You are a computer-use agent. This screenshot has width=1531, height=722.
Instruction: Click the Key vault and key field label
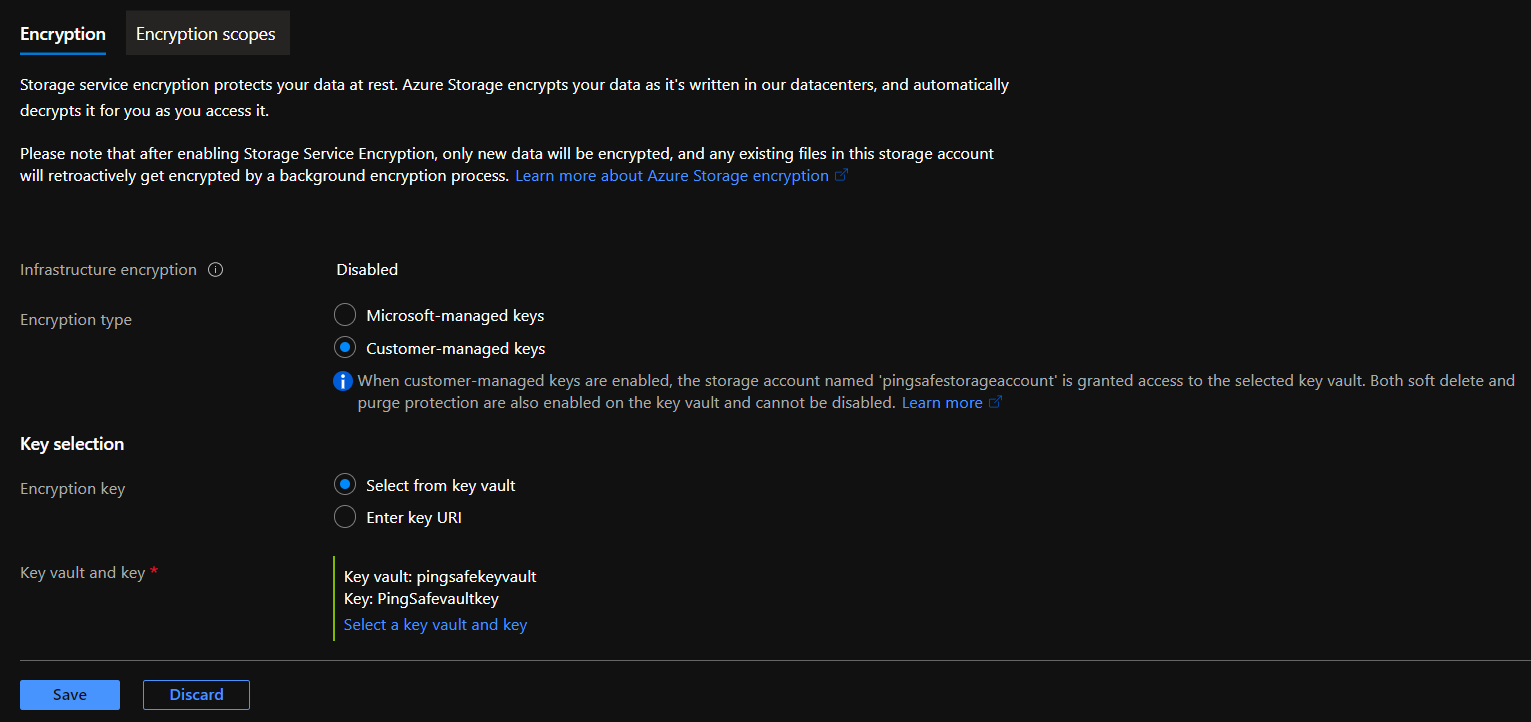point(82,573)
